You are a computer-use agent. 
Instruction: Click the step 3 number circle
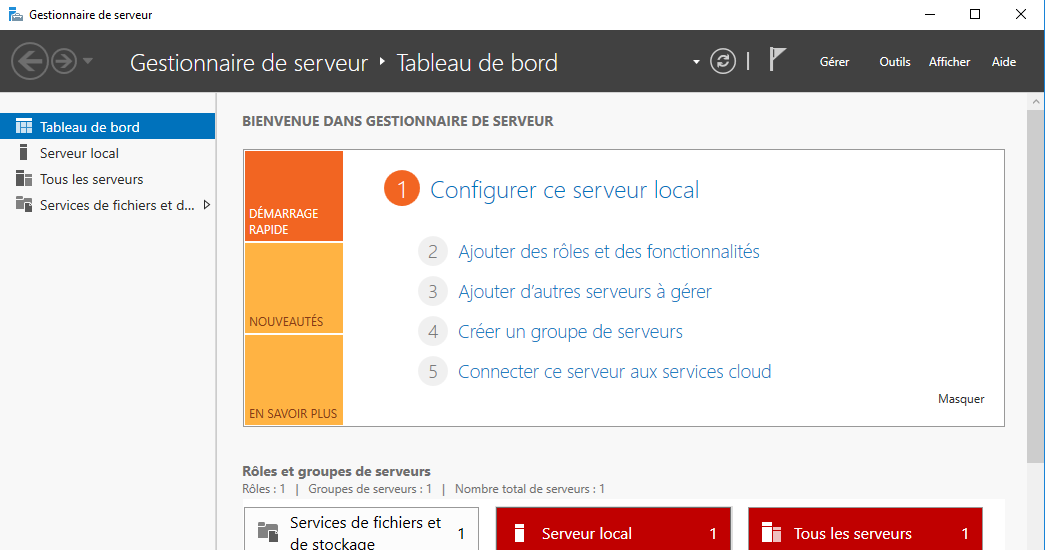(x=433, y=291)
